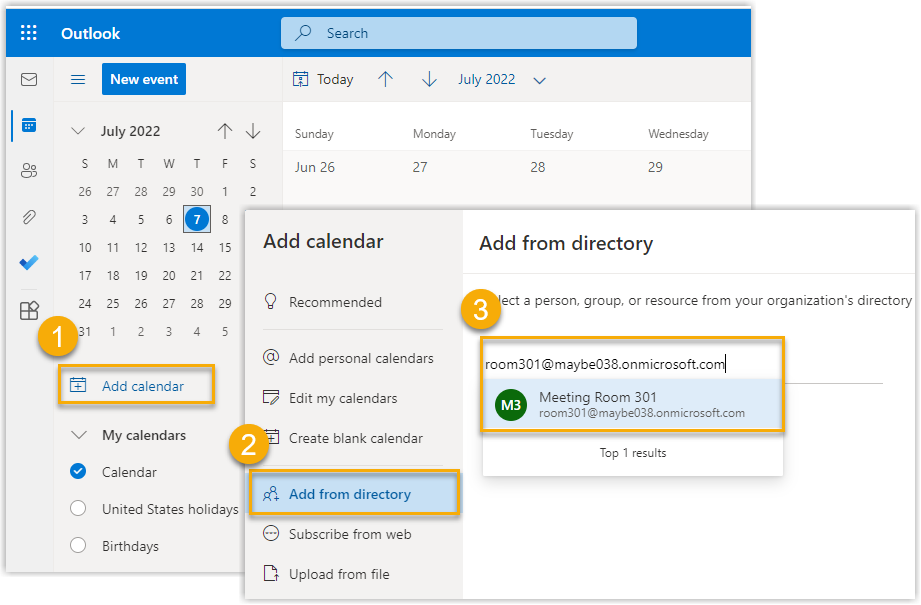This screenshot has height=605, width=921.
Task: Open the To Do checkmark icon
Action: (29, 263)
